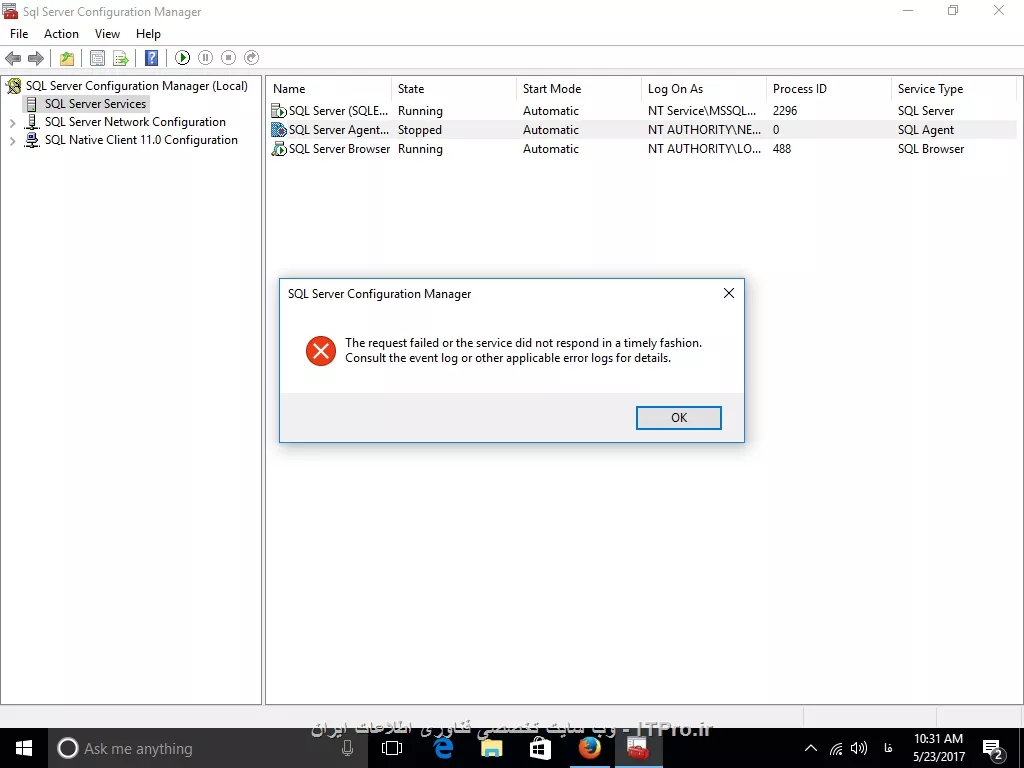The width and height of the screenshot is (1024, 768).
Task: Click the Export List toolbar icon
Action: (121, 58)
